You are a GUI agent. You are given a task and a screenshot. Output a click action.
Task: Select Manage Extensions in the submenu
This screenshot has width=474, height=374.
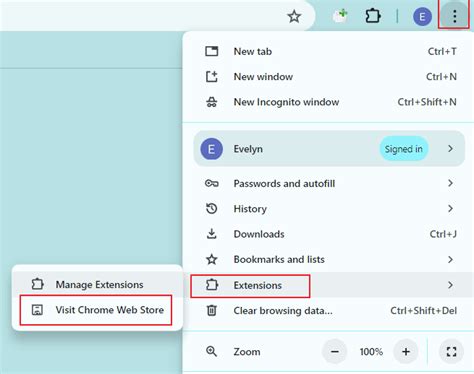point(97,284)
